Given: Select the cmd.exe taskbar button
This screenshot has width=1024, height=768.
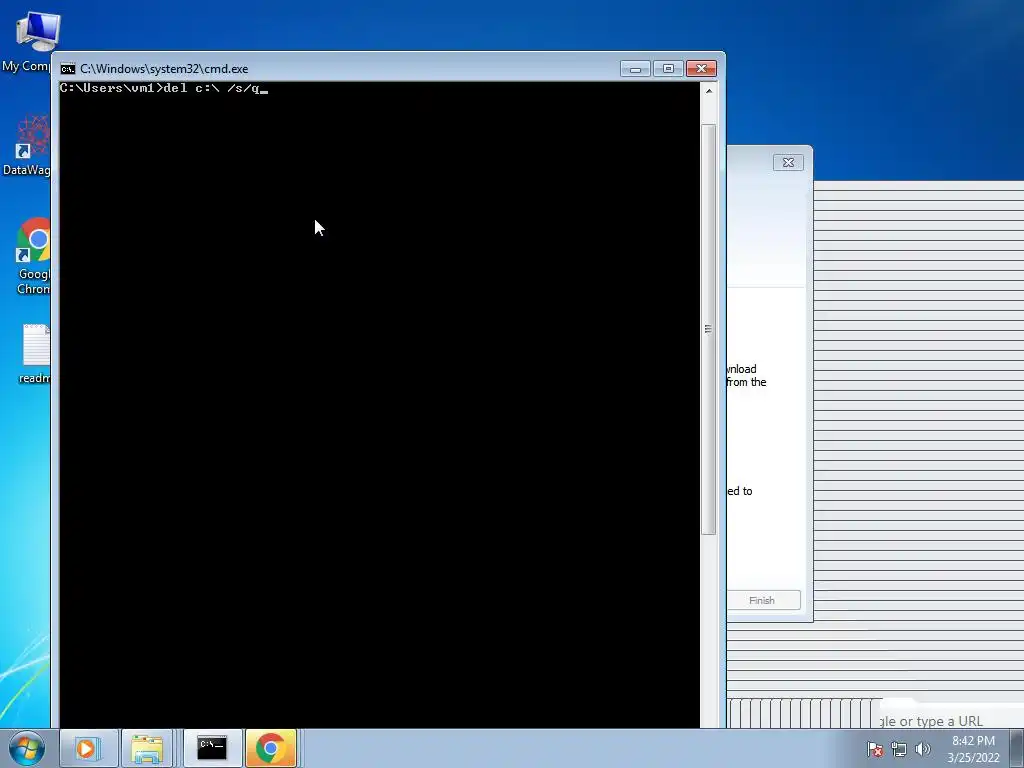Looking at the screenshot, I should click(212, 748).
